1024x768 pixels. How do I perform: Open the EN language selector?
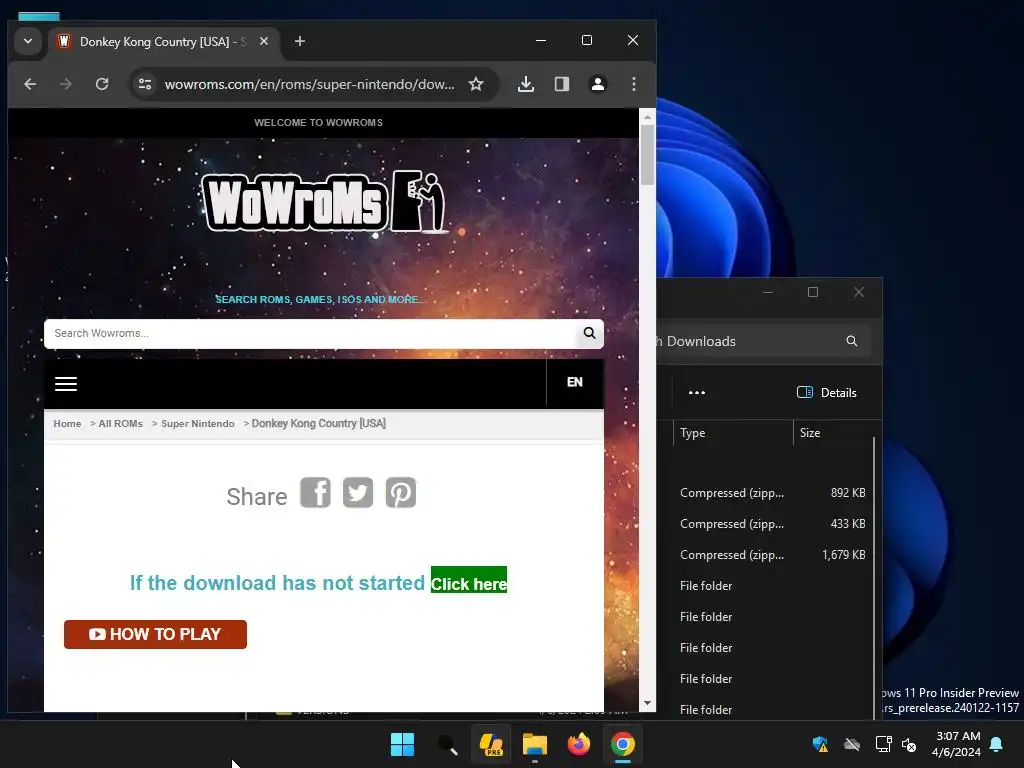pos(575,383)
